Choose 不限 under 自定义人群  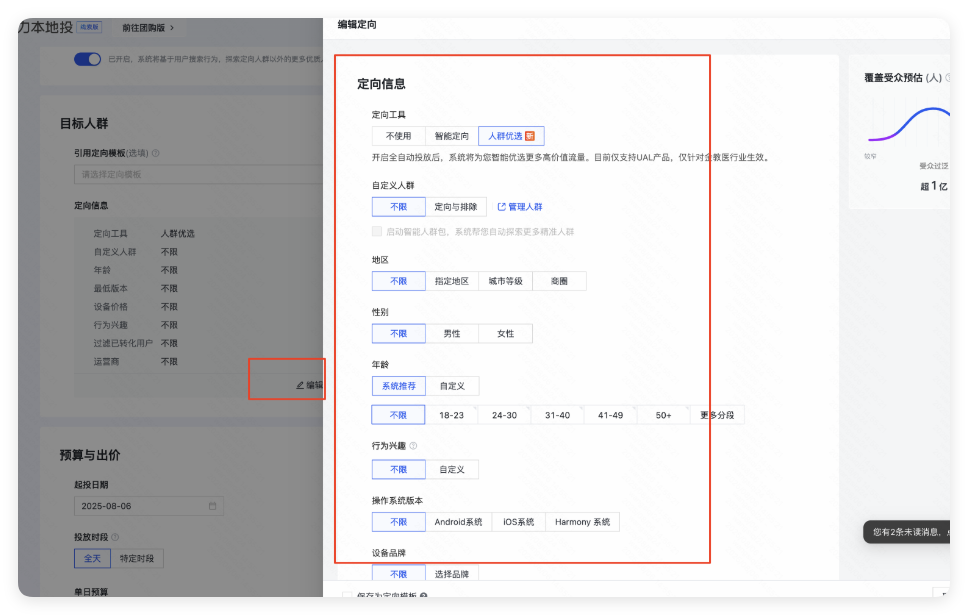coord(398,207)
